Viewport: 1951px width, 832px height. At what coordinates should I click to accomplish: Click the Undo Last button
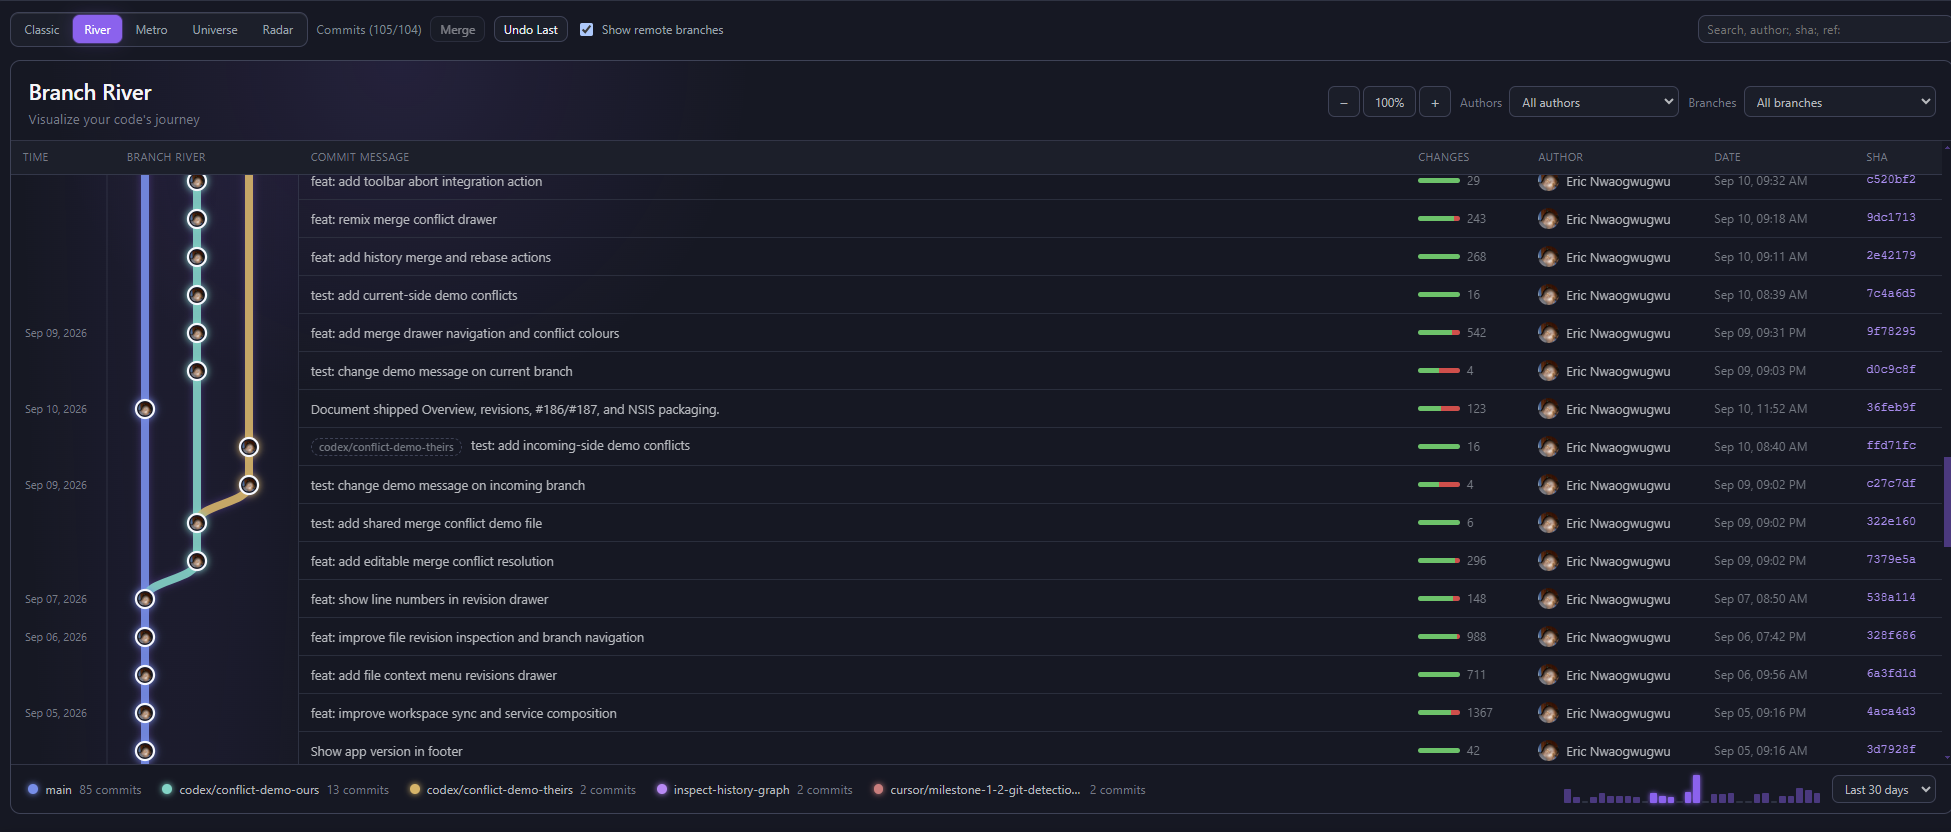pos(531,30)
